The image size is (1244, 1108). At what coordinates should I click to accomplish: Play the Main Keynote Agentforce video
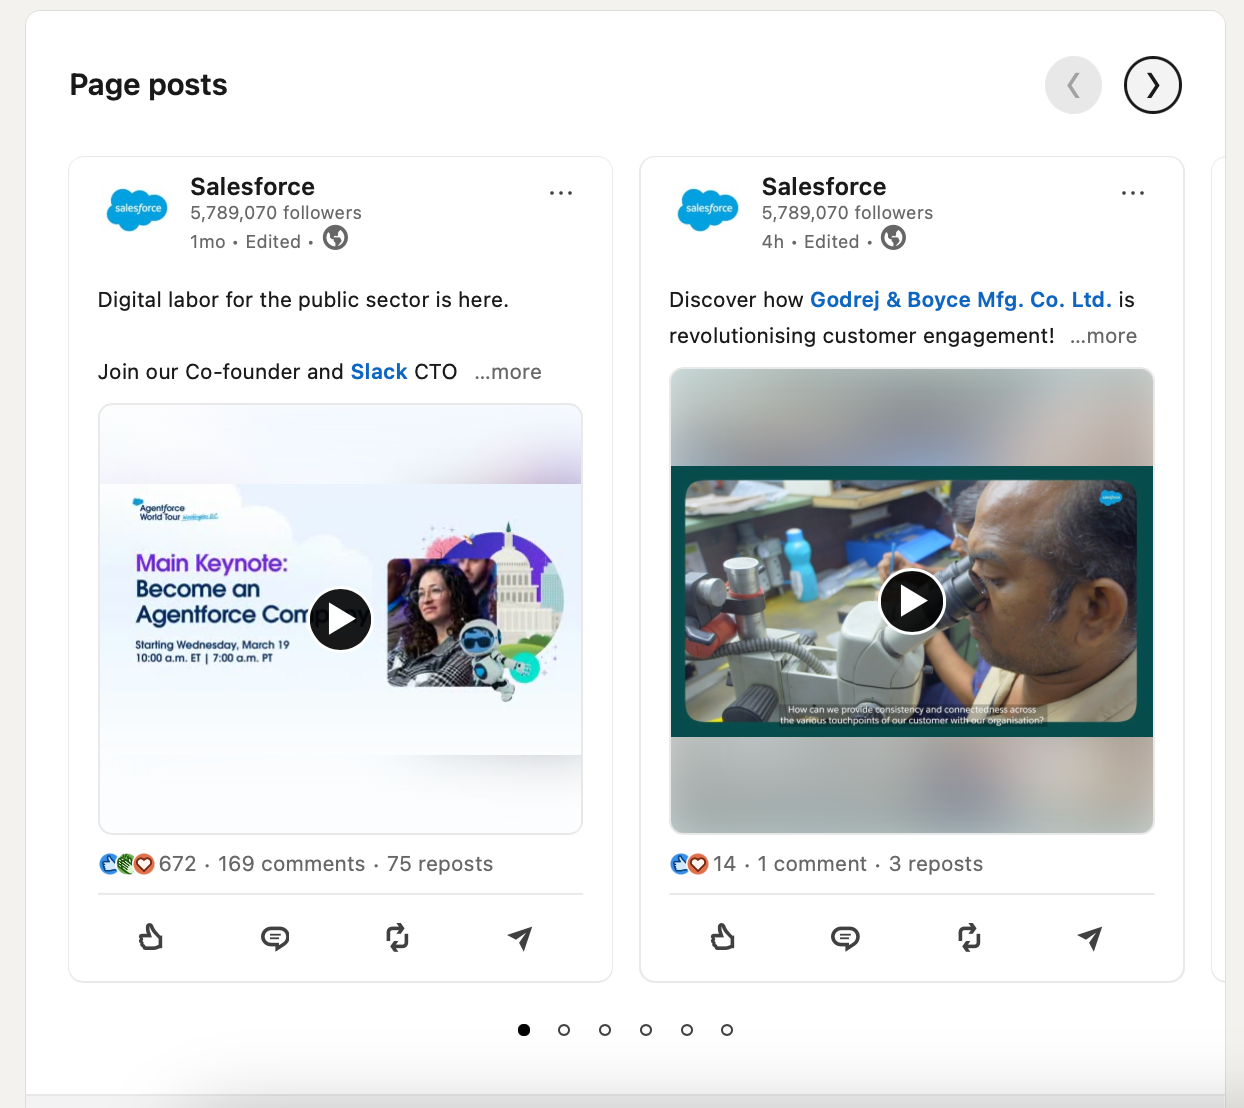(x=341, y=619)
